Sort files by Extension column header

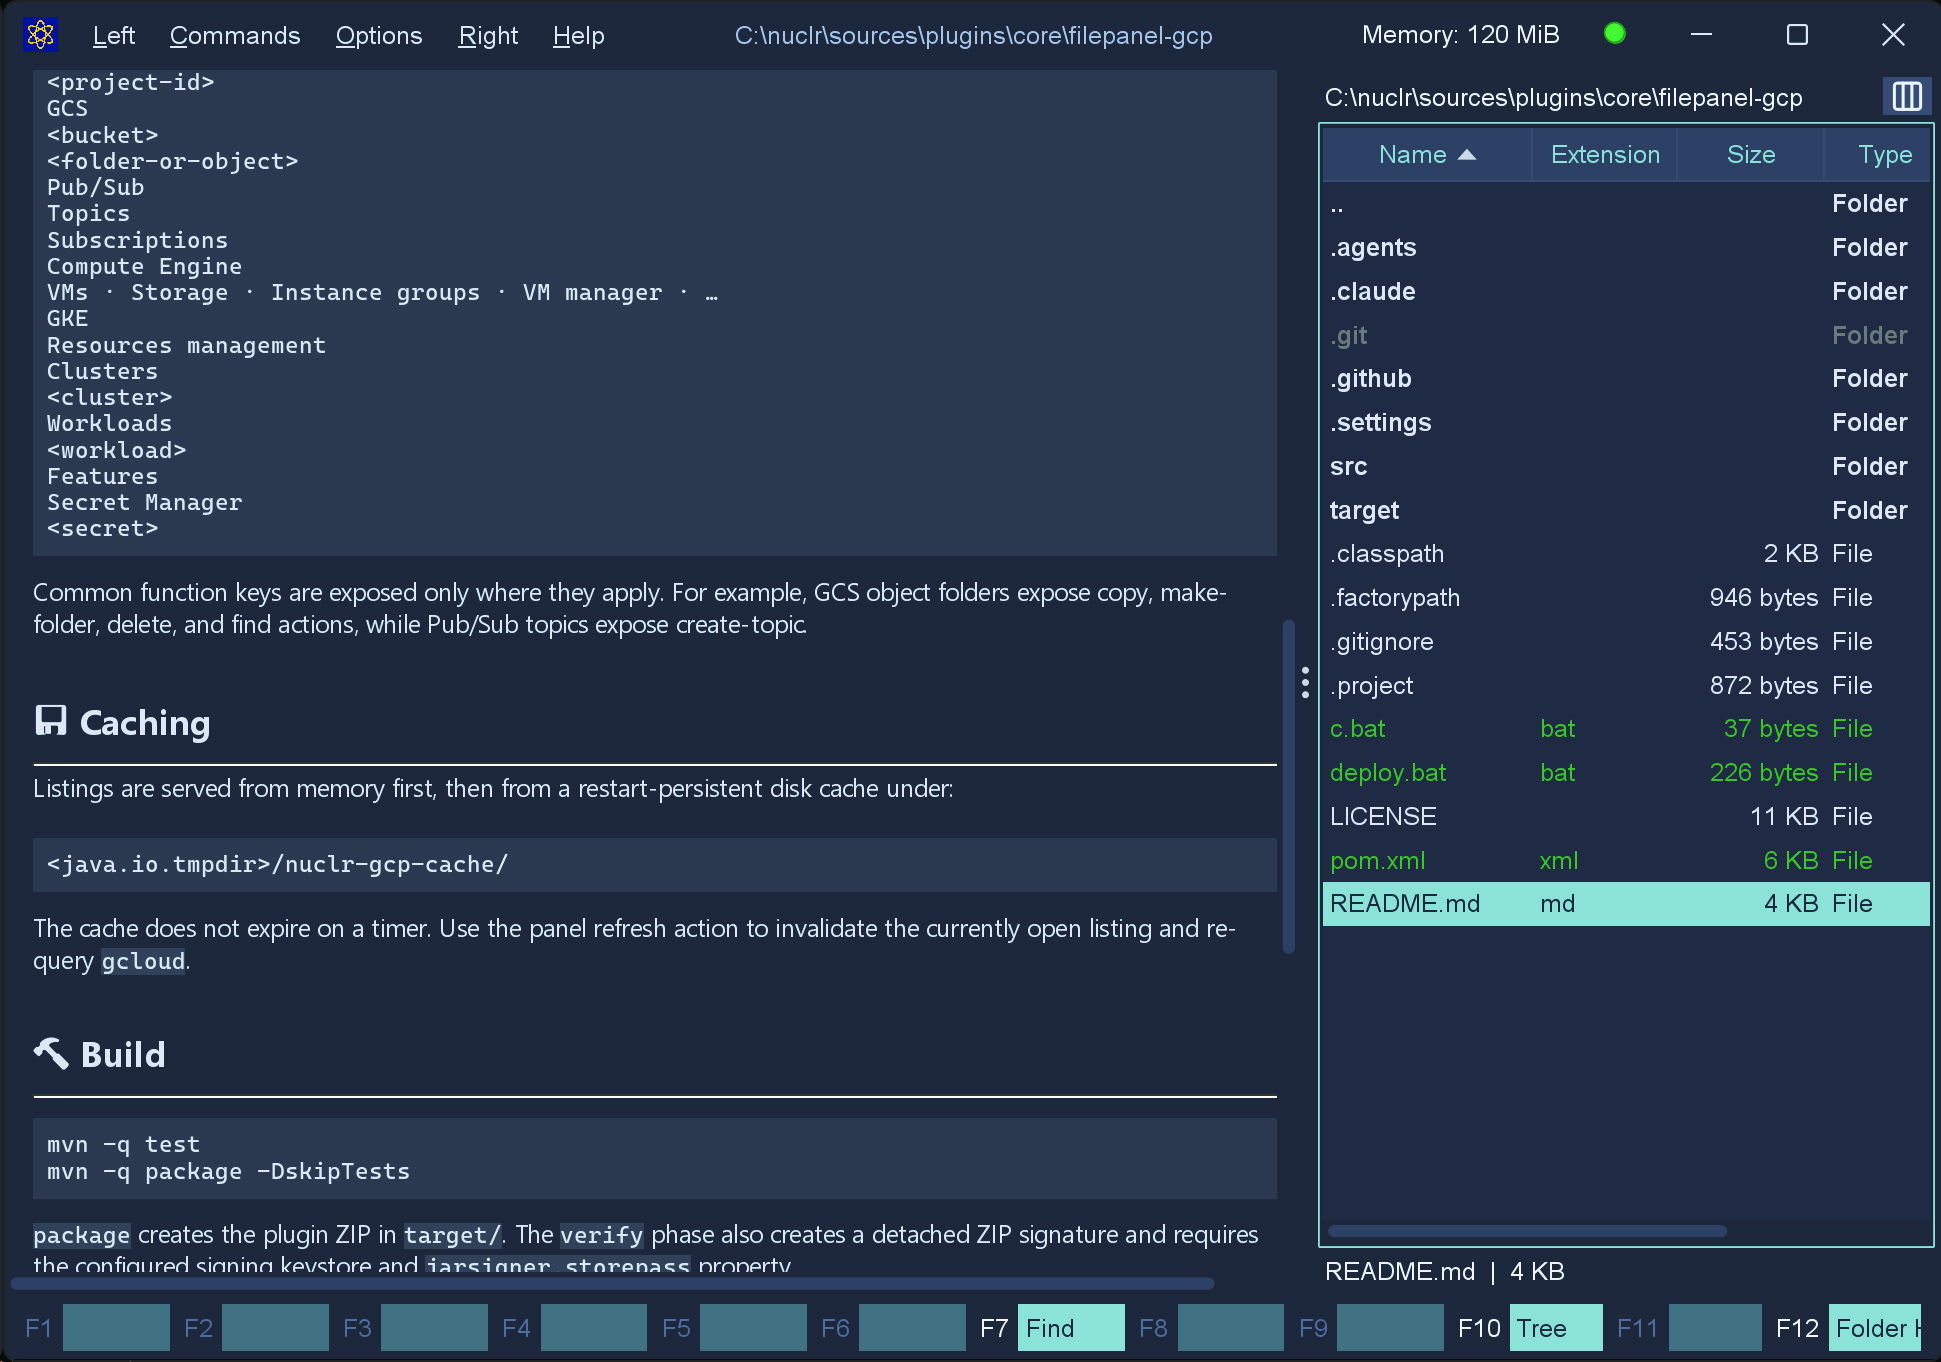click(1605, 155)
